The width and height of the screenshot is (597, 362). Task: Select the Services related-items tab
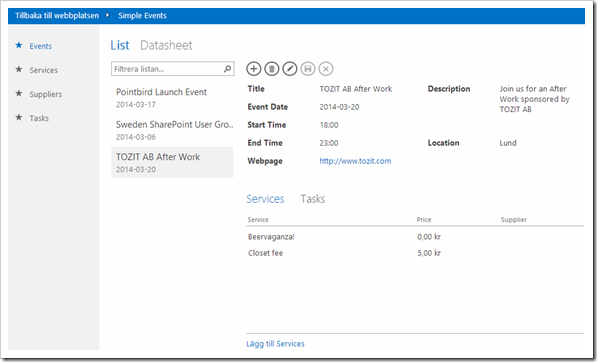pyautogui.click(x=265, y=199)
